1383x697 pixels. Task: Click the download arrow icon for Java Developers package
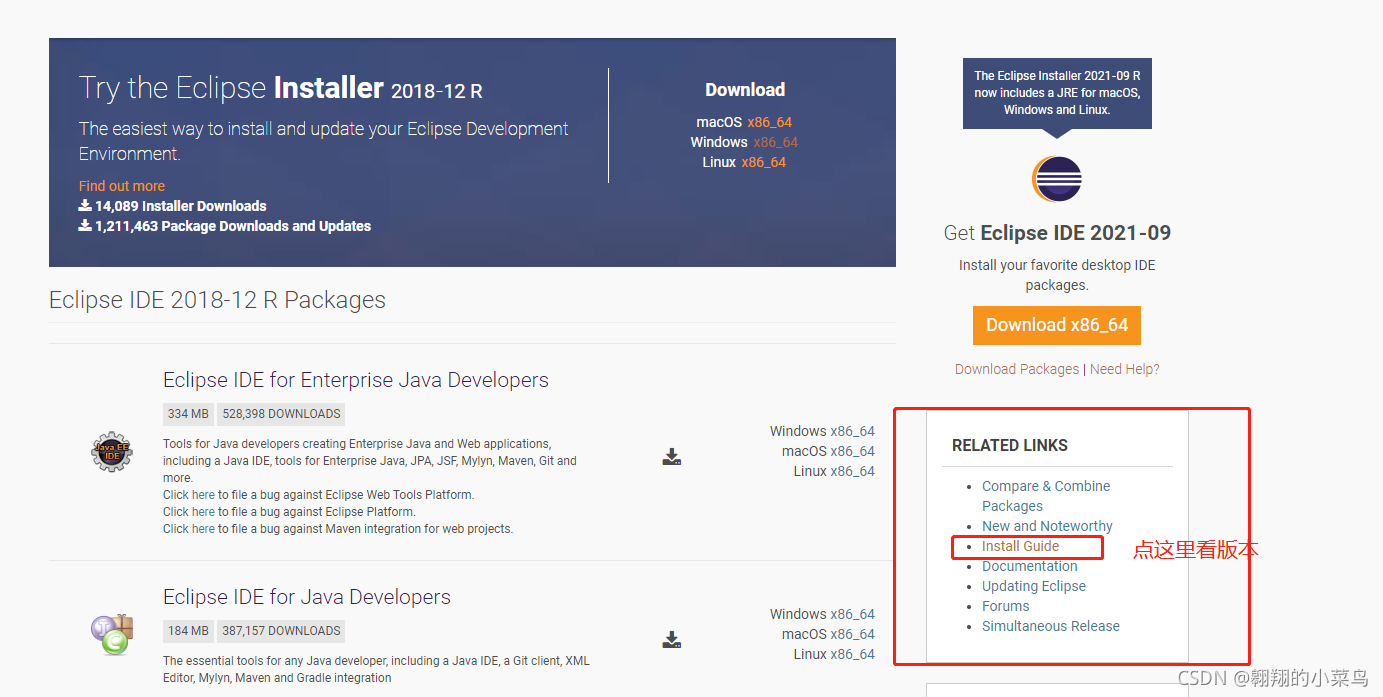671,640
